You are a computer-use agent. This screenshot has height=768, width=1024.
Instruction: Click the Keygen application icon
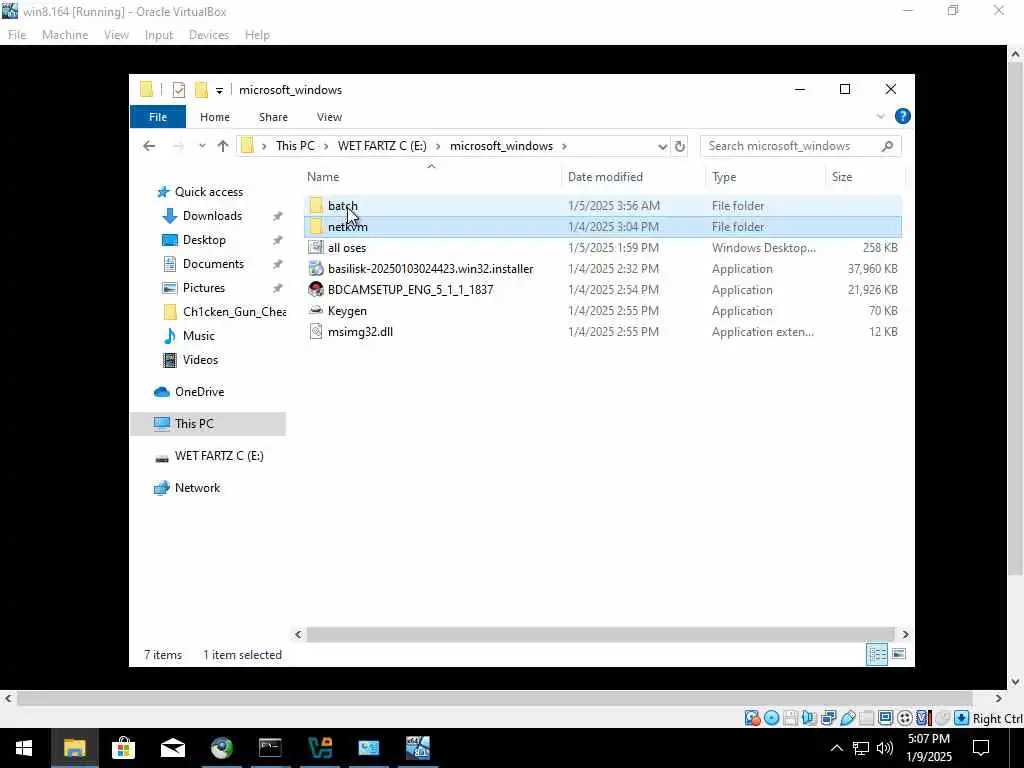pyautogui.click(x=316, y=310)
